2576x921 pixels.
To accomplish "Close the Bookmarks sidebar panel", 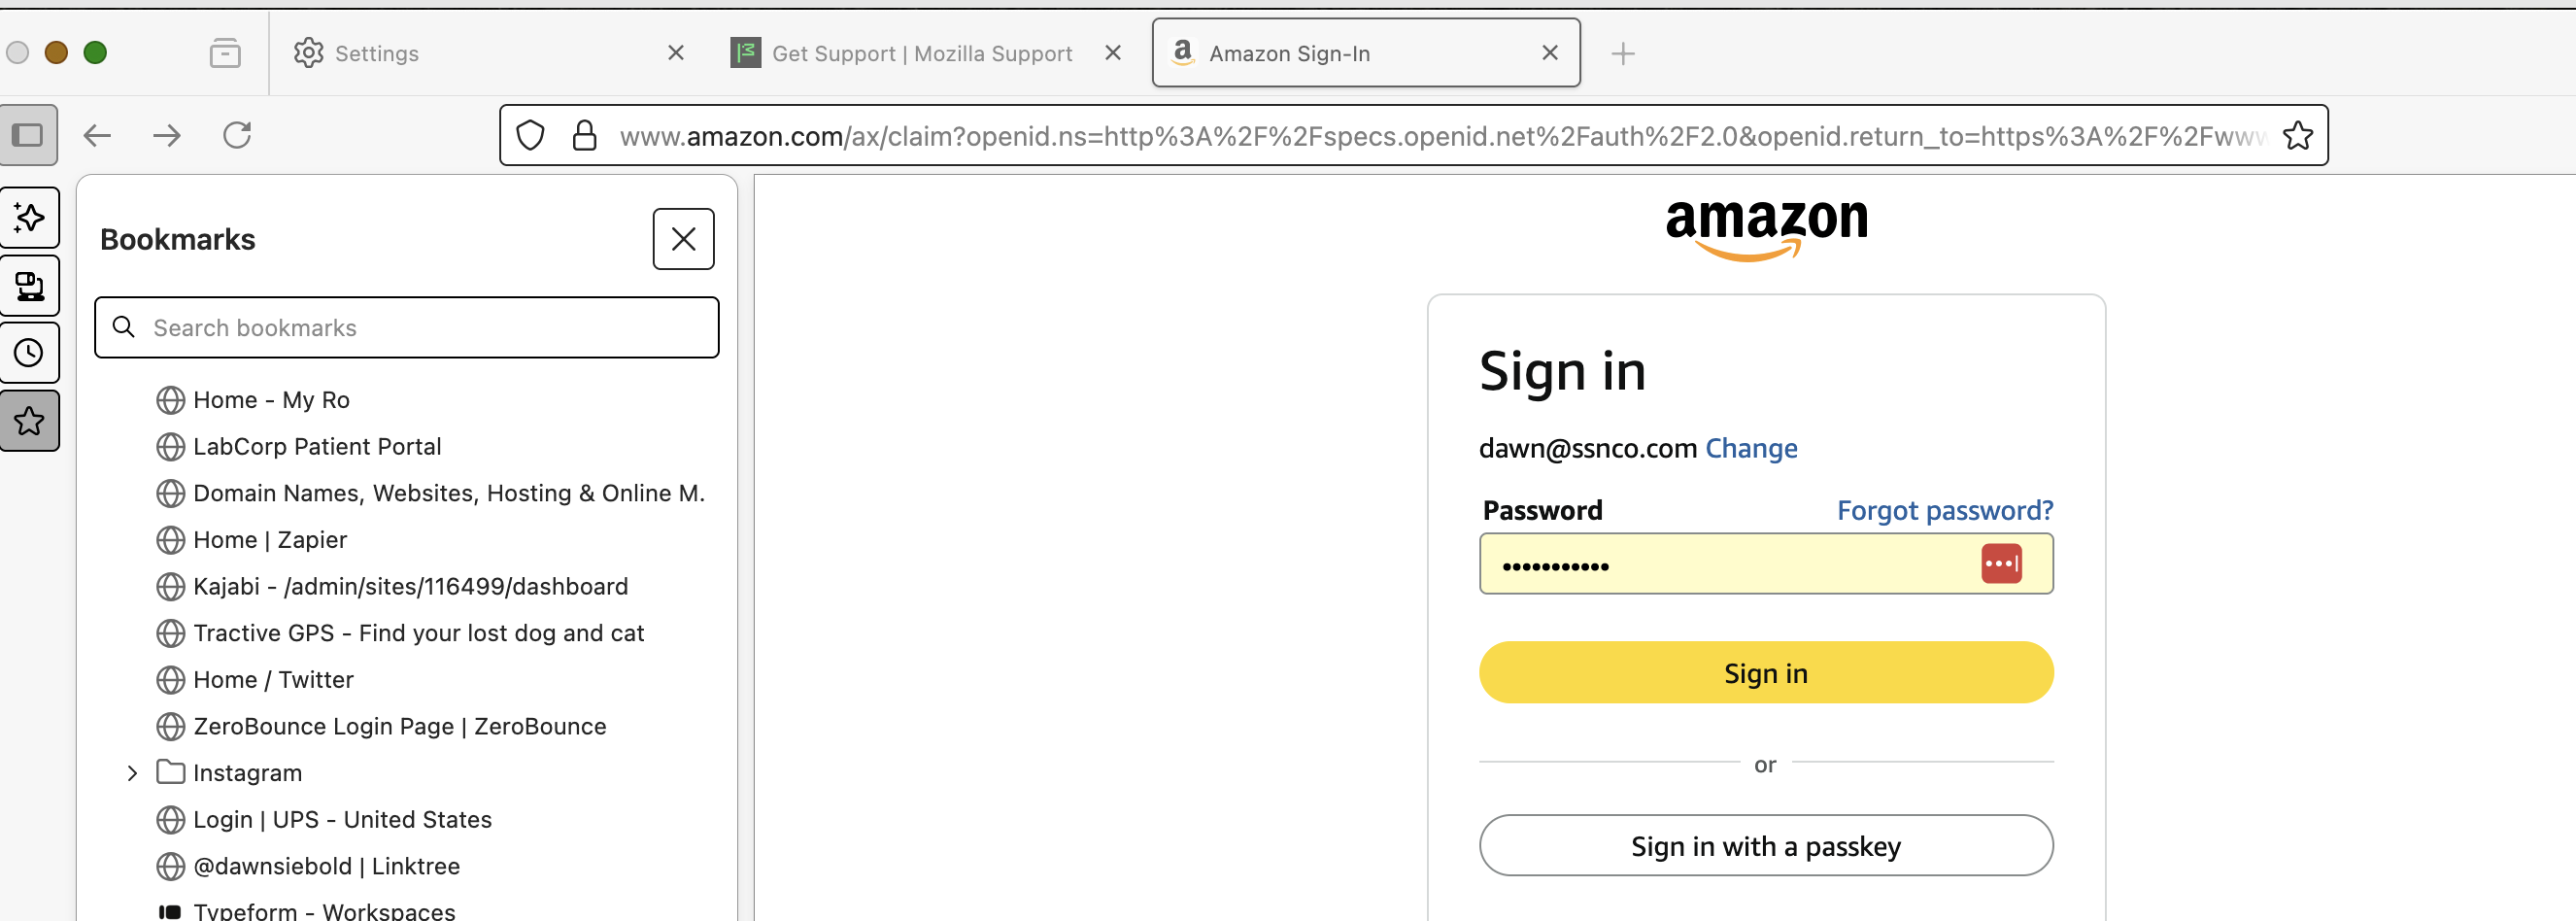I will pos(683,239).
